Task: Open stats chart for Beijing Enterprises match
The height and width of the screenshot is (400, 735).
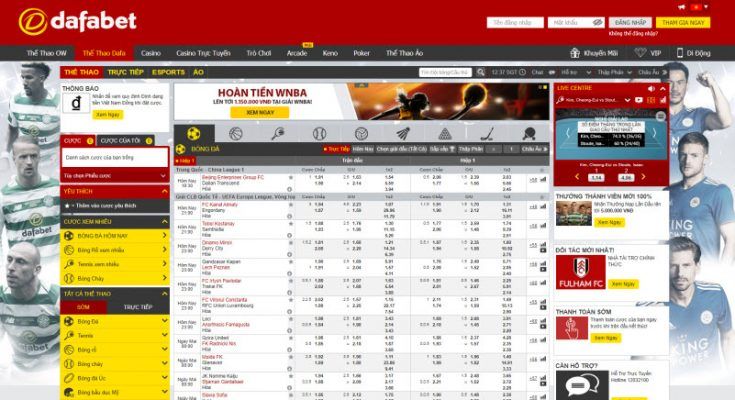Action: (x=543, y=180)
